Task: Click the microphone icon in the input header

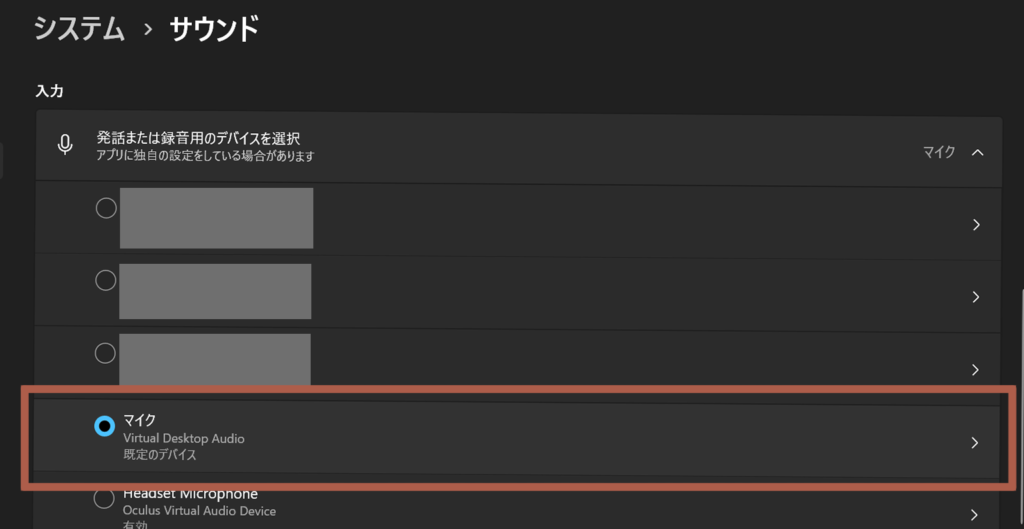Action: click(x=65, y=146)
